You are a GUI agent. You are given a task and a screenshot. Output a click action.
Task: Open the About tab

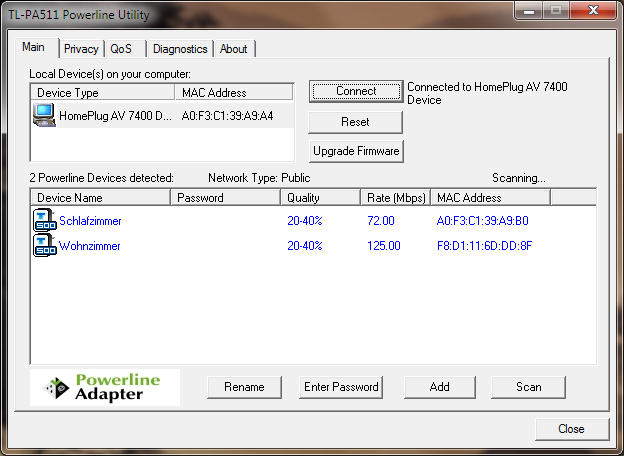pyautogui.click(x=234, y=49)
